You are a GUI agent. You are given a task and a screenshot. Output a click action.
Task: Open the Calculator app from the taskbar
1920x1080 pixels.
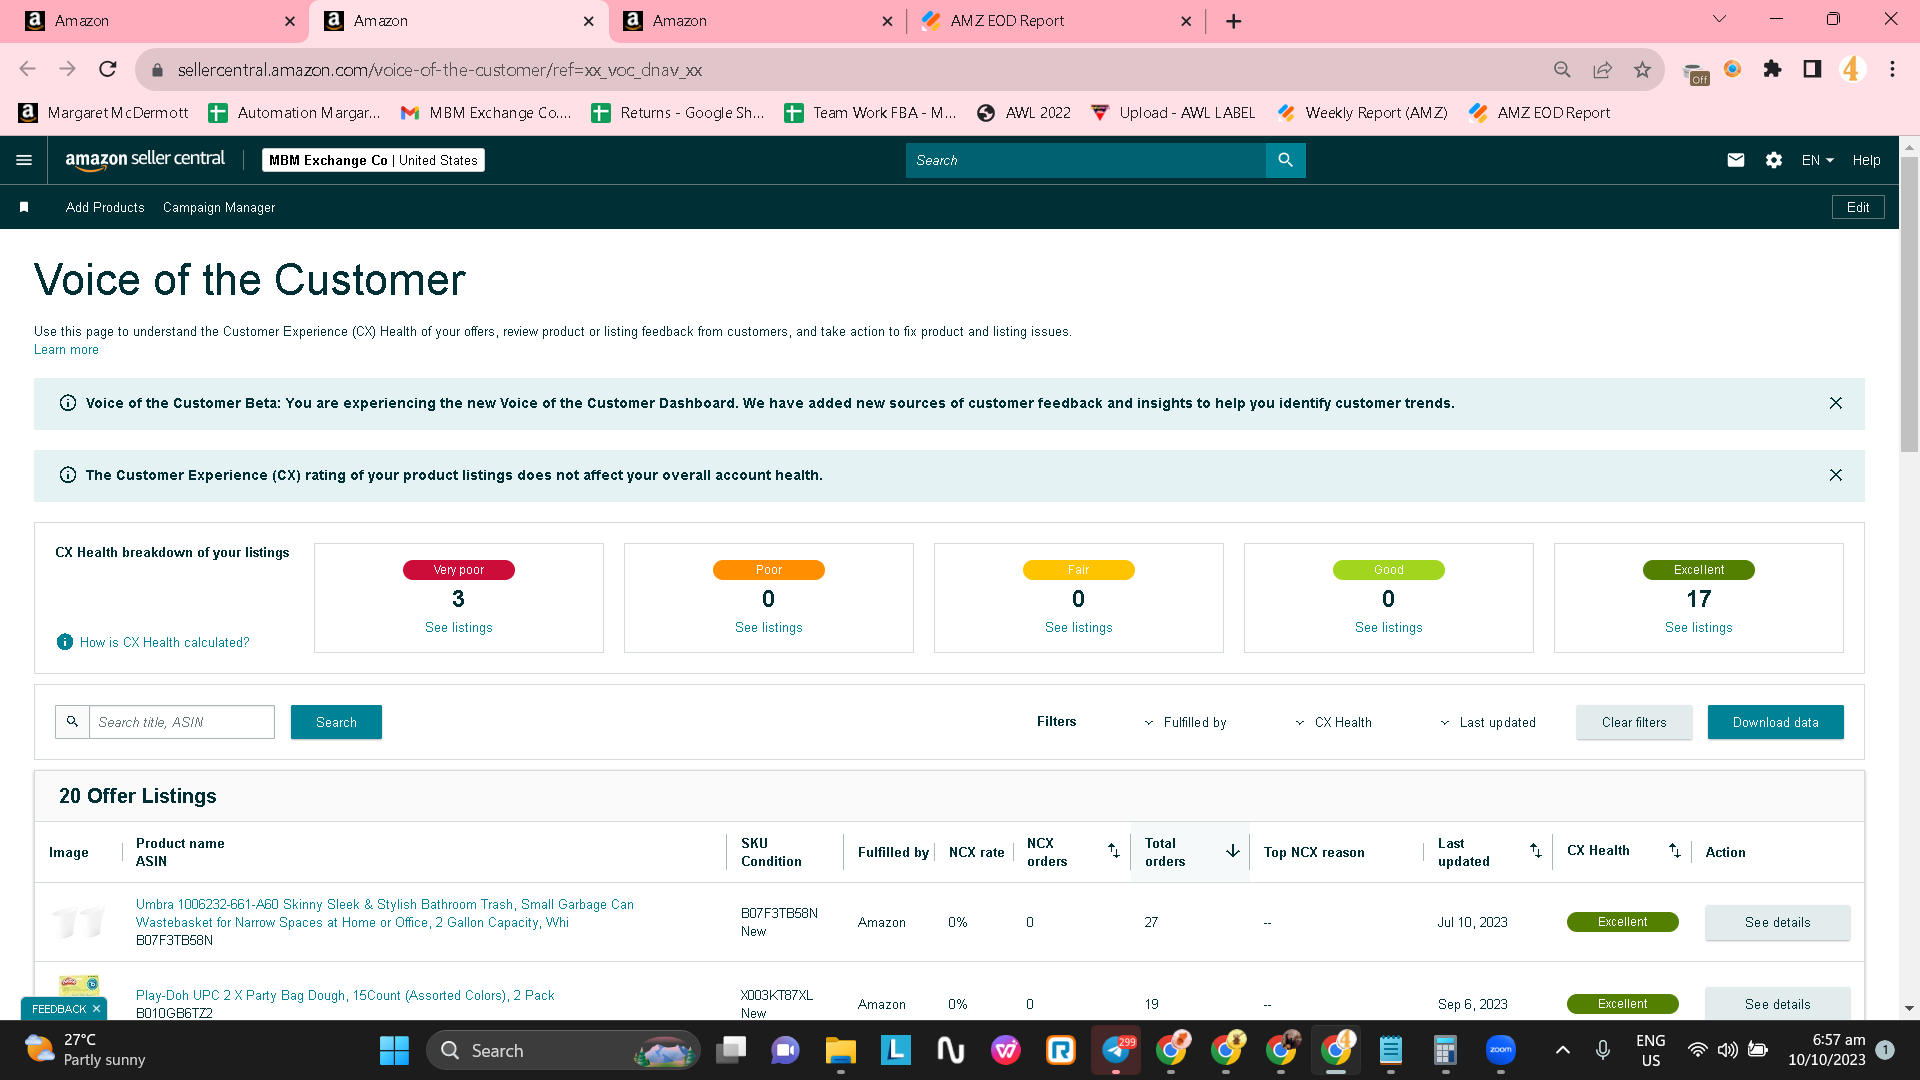click(1445, 1050)
